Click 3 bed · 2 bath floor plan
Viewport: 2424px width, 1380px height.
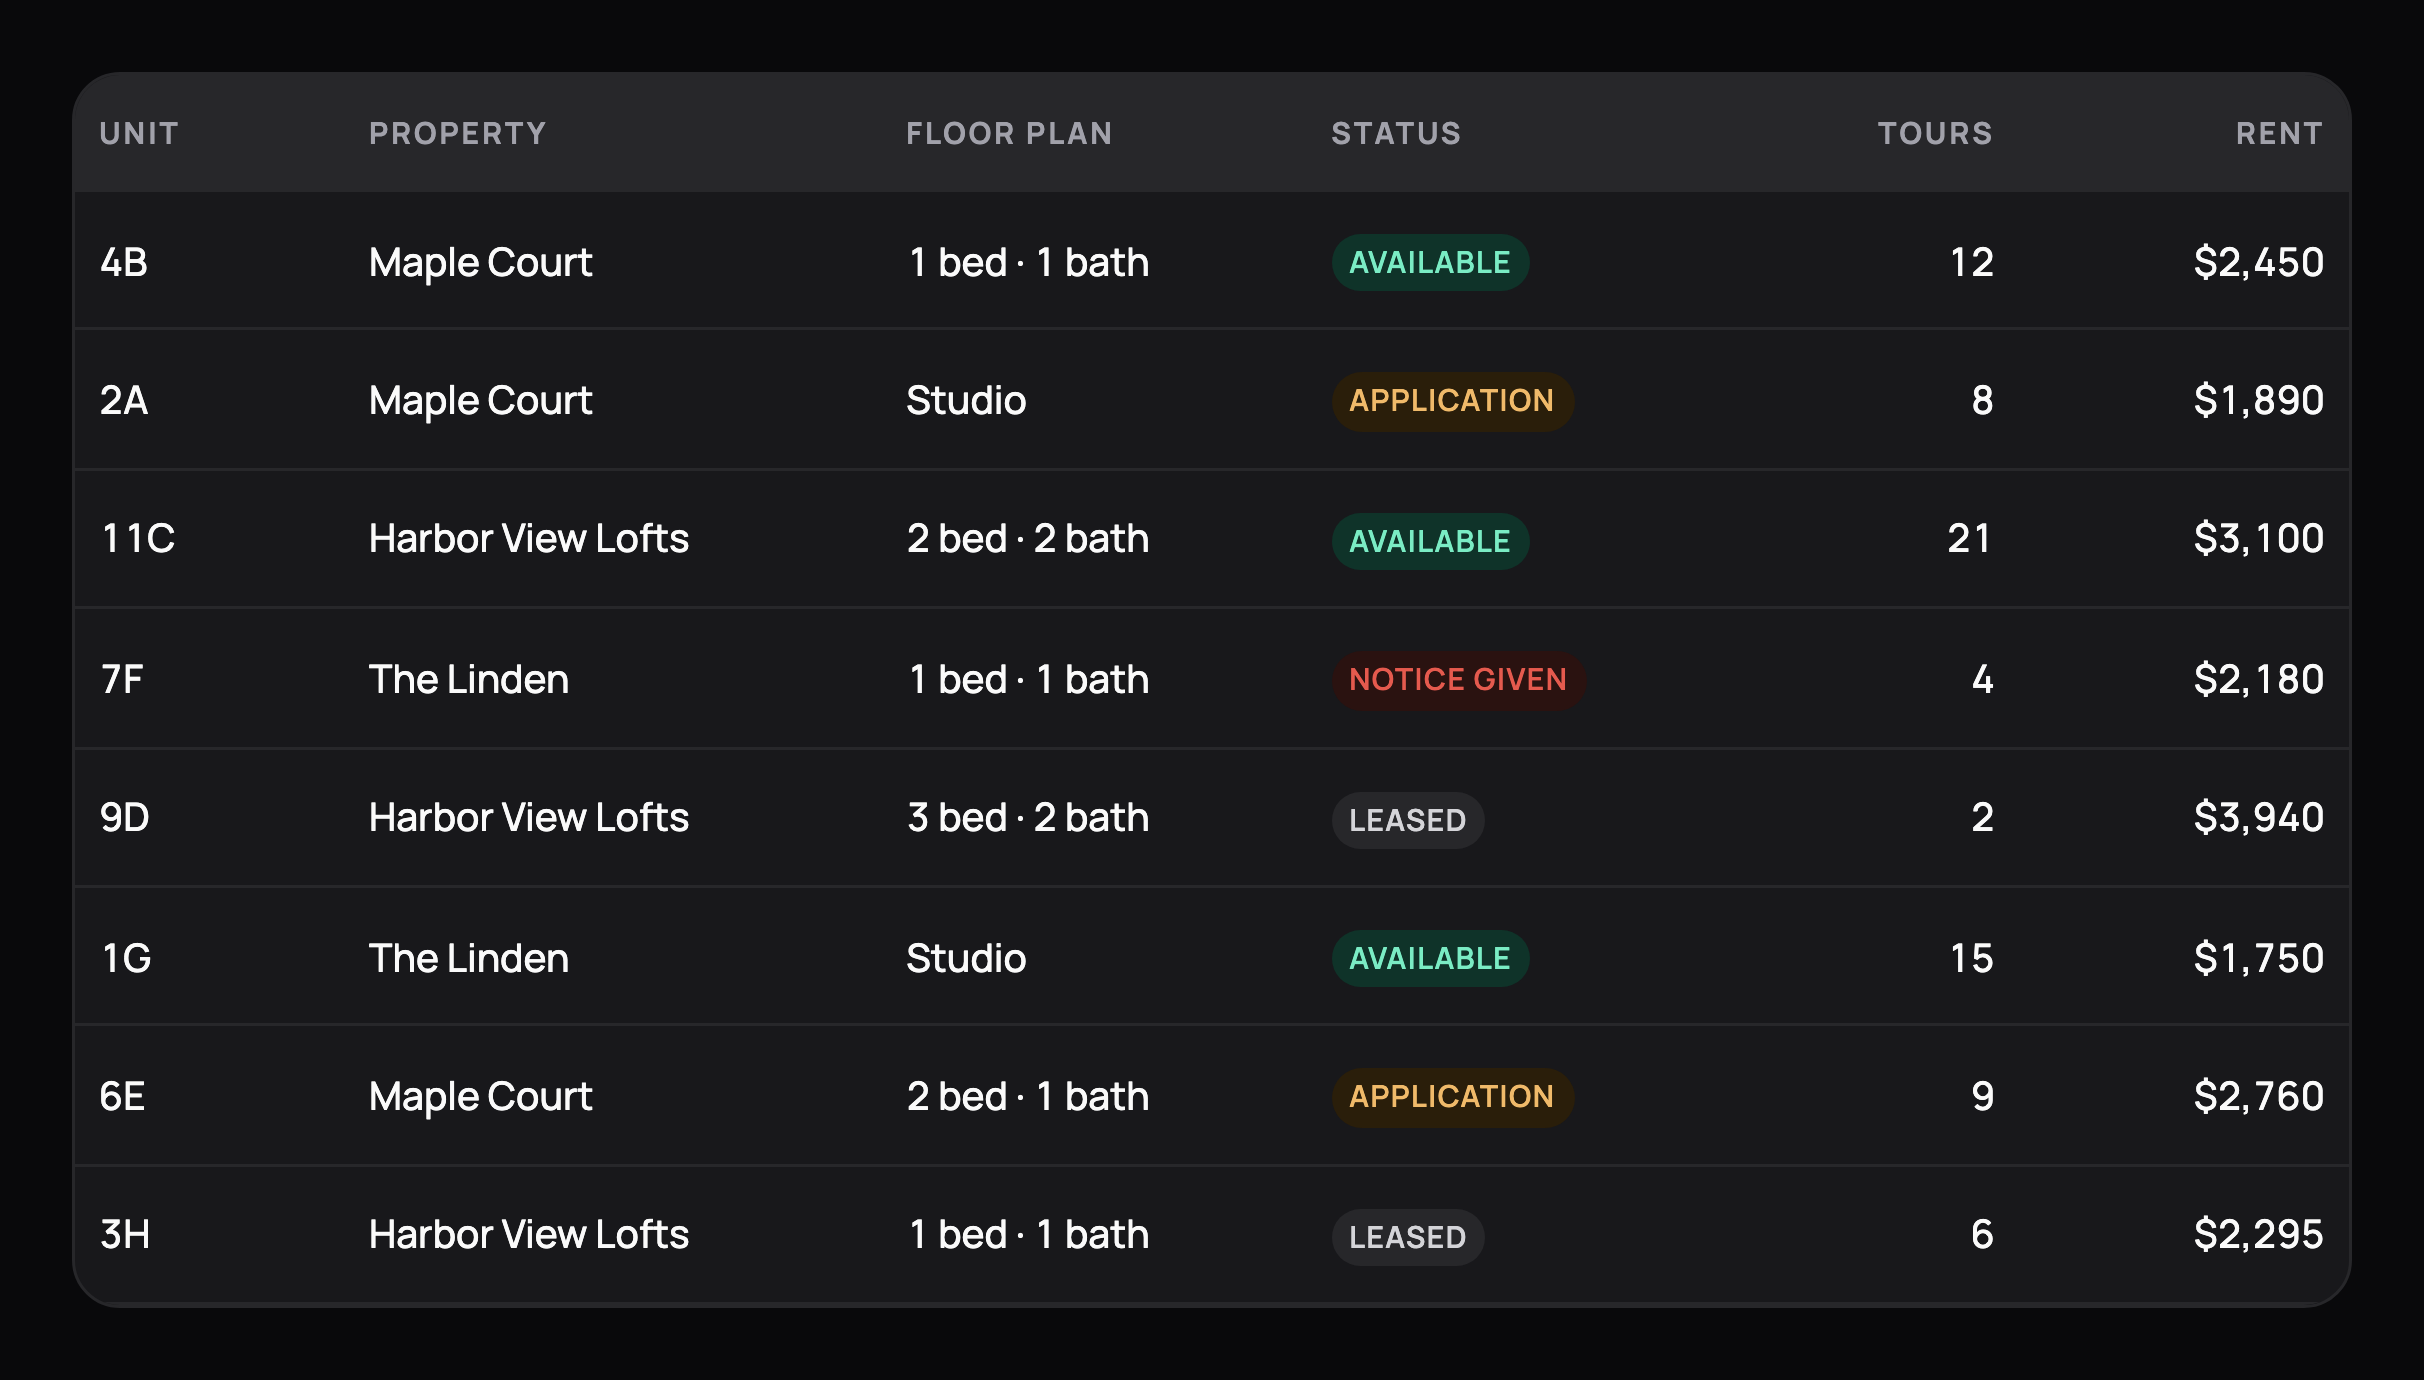click(1028, 817)
